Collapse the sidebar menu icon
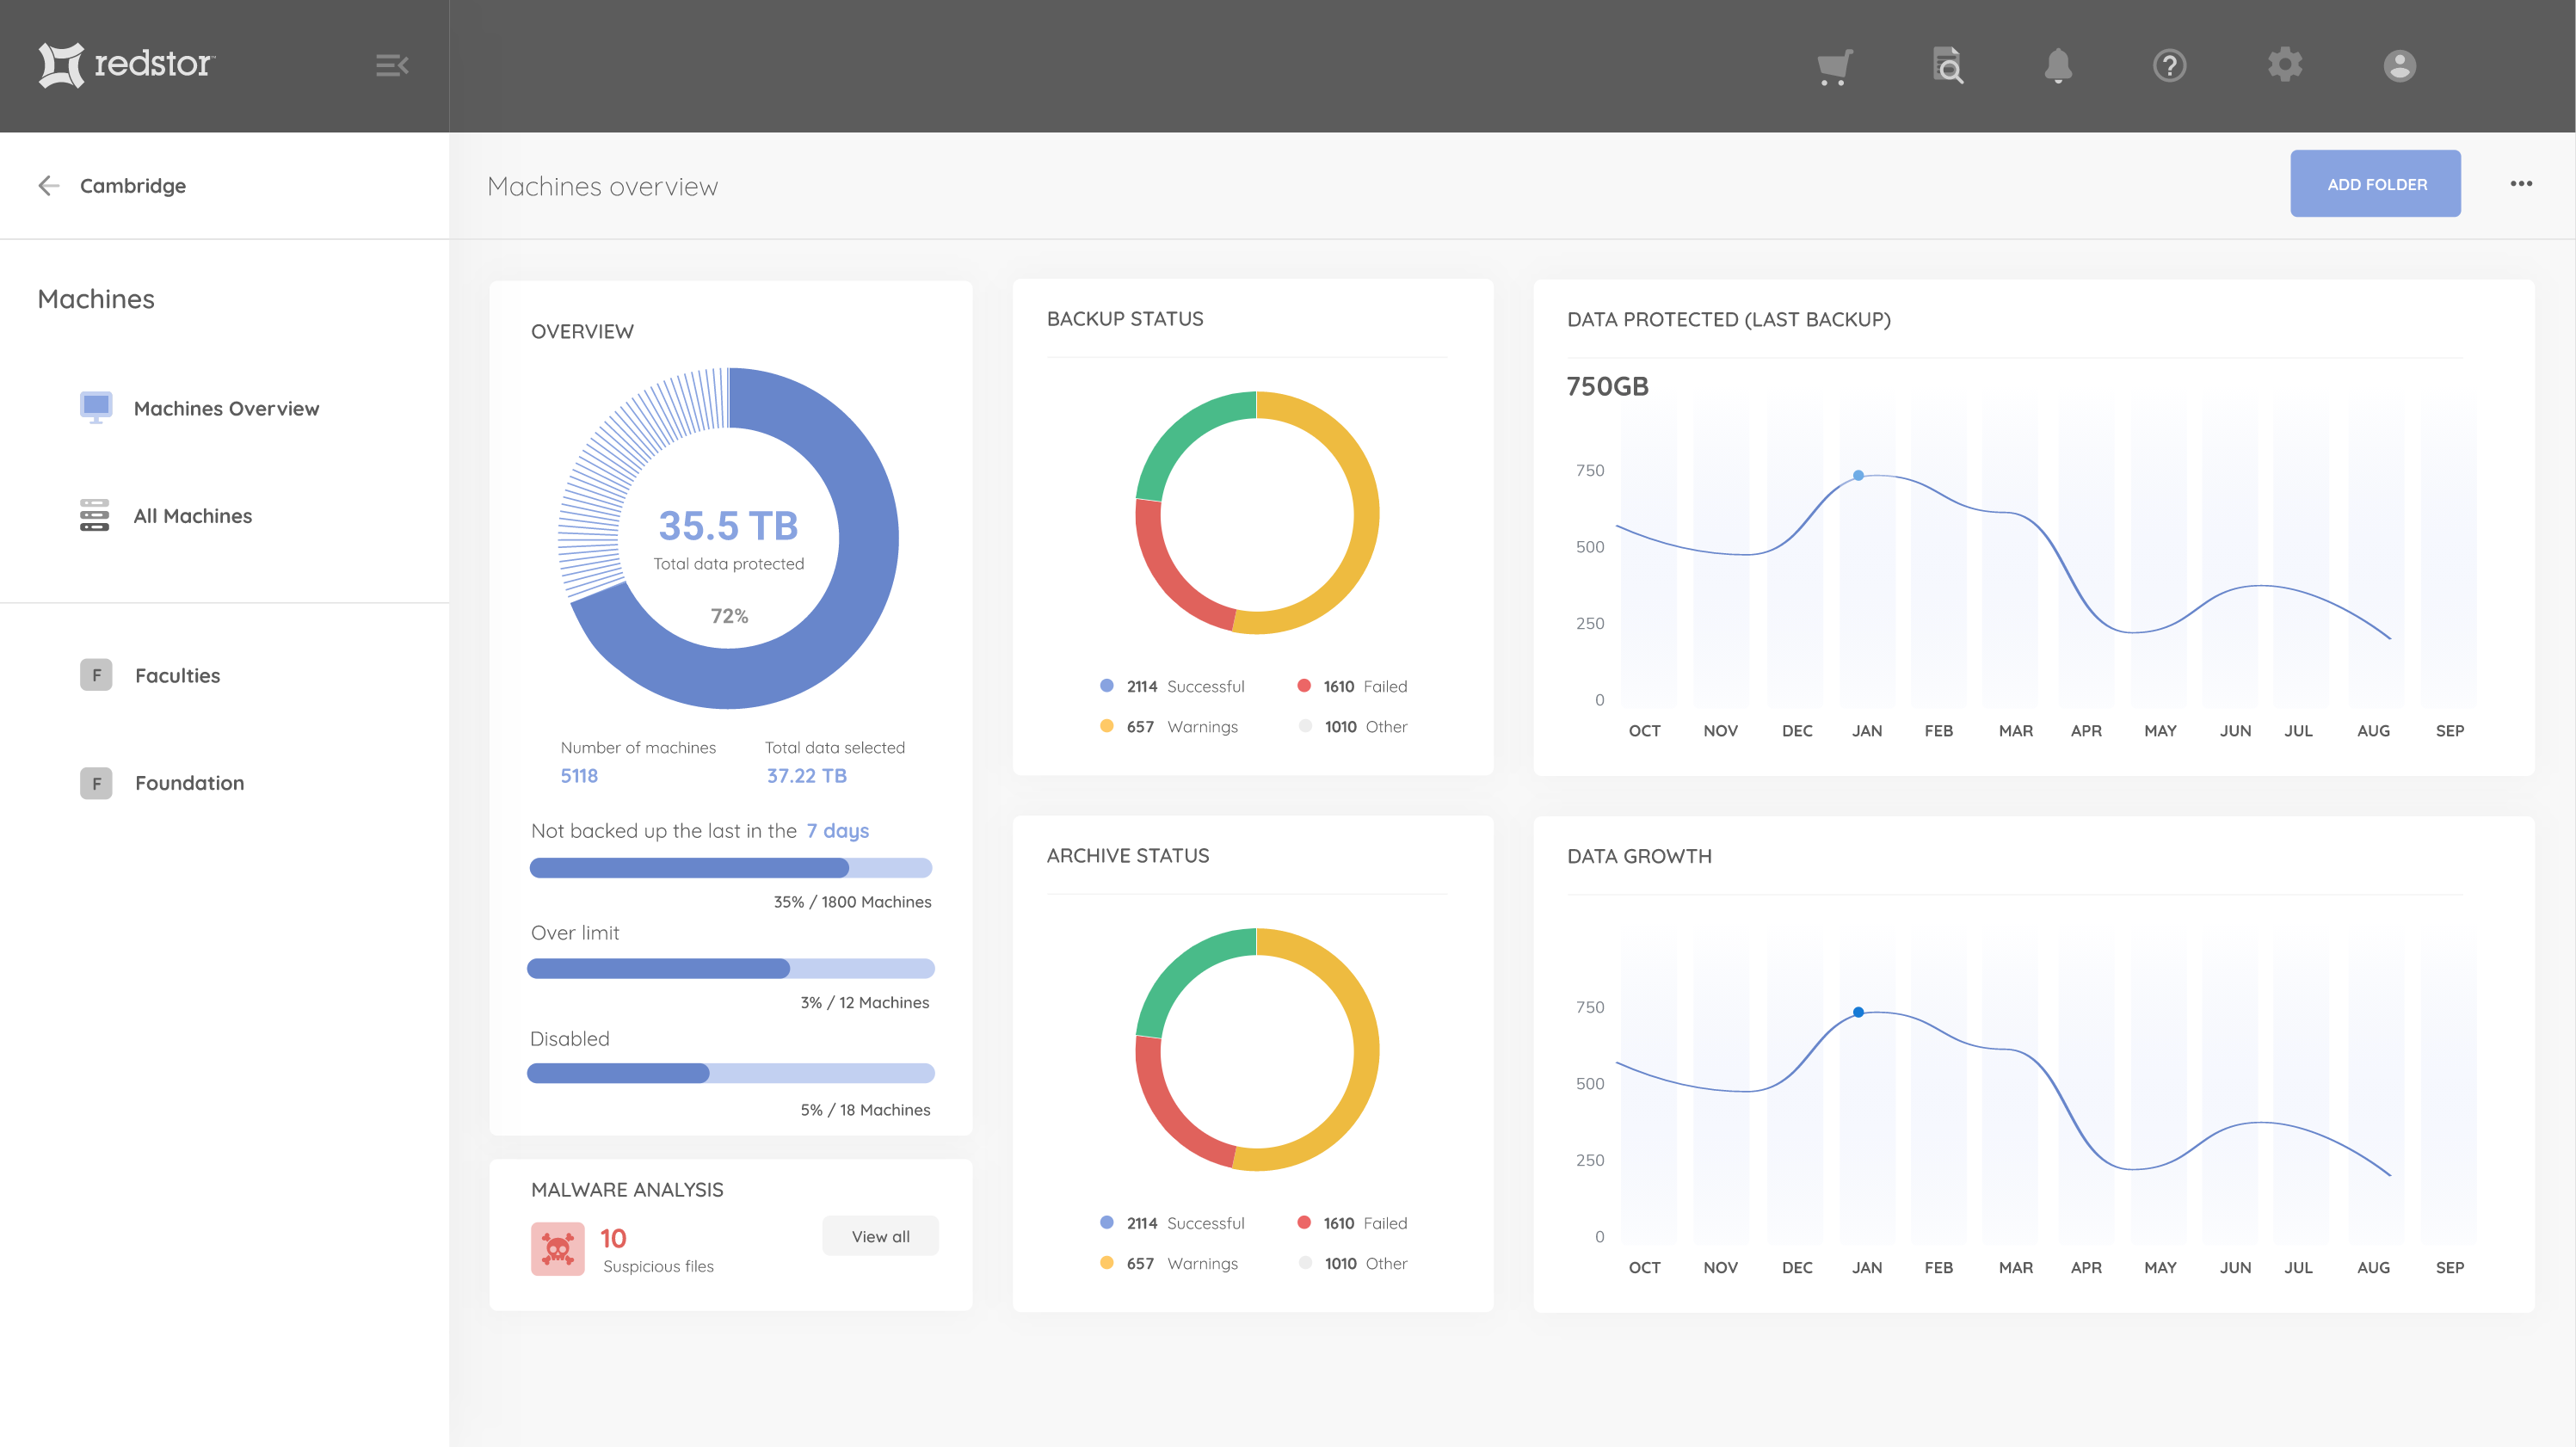The image size is (2576, 1447). pos(391,66)
